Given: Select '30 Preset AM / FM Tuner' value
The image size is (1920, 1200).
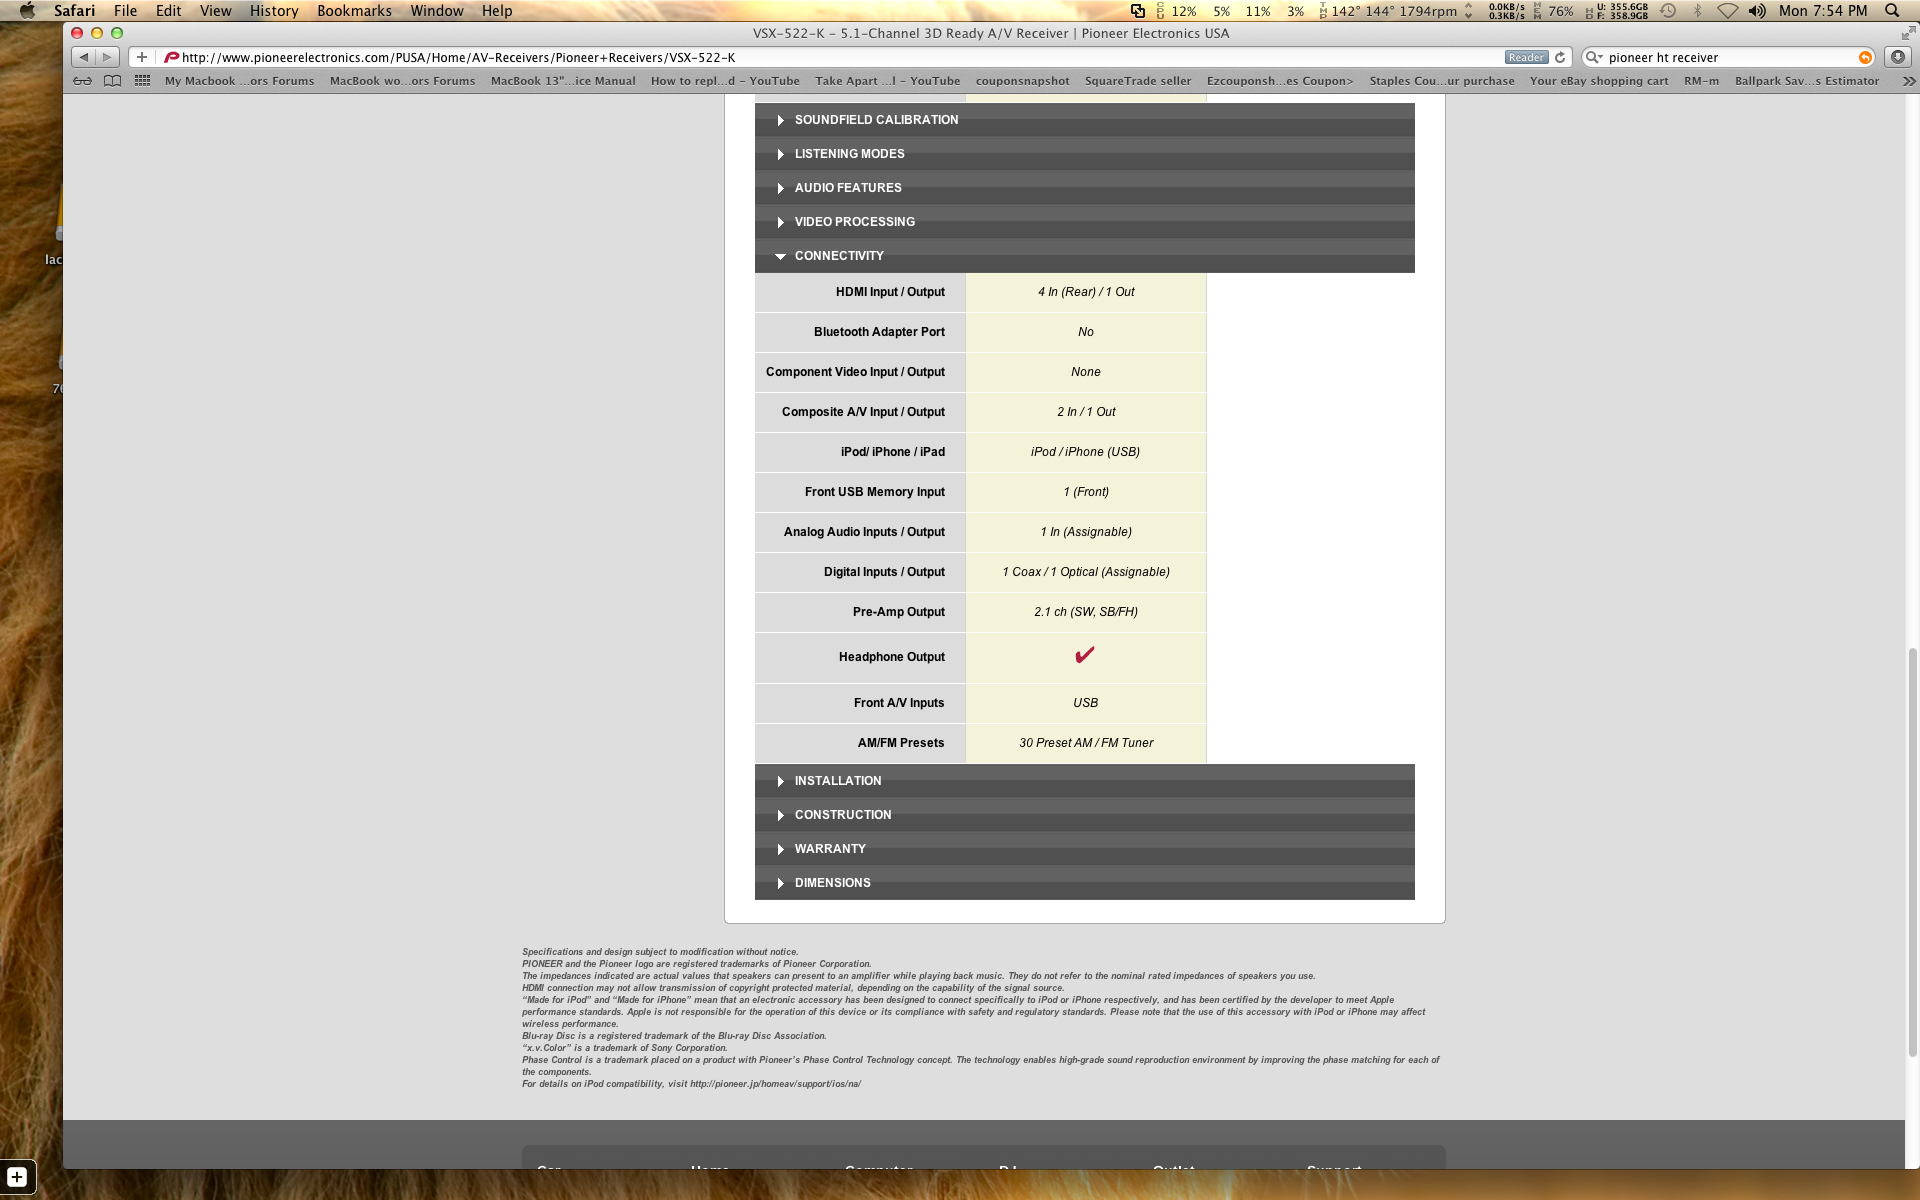Looking at the screenshot, I should point(1086,743).
